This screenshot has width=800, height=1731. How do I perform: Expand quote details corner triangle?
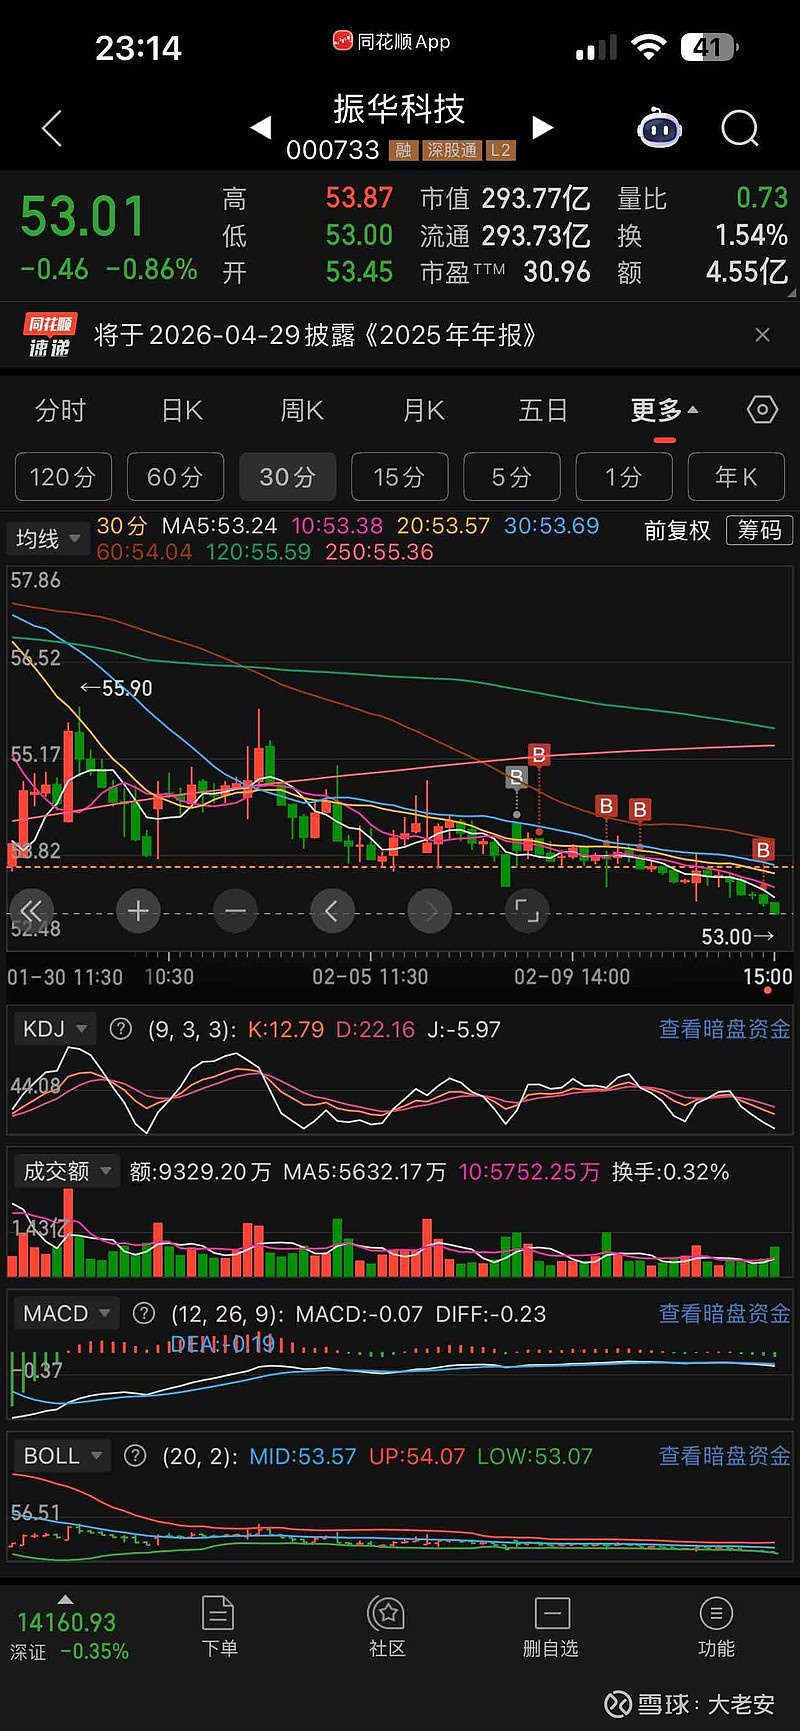792,294
